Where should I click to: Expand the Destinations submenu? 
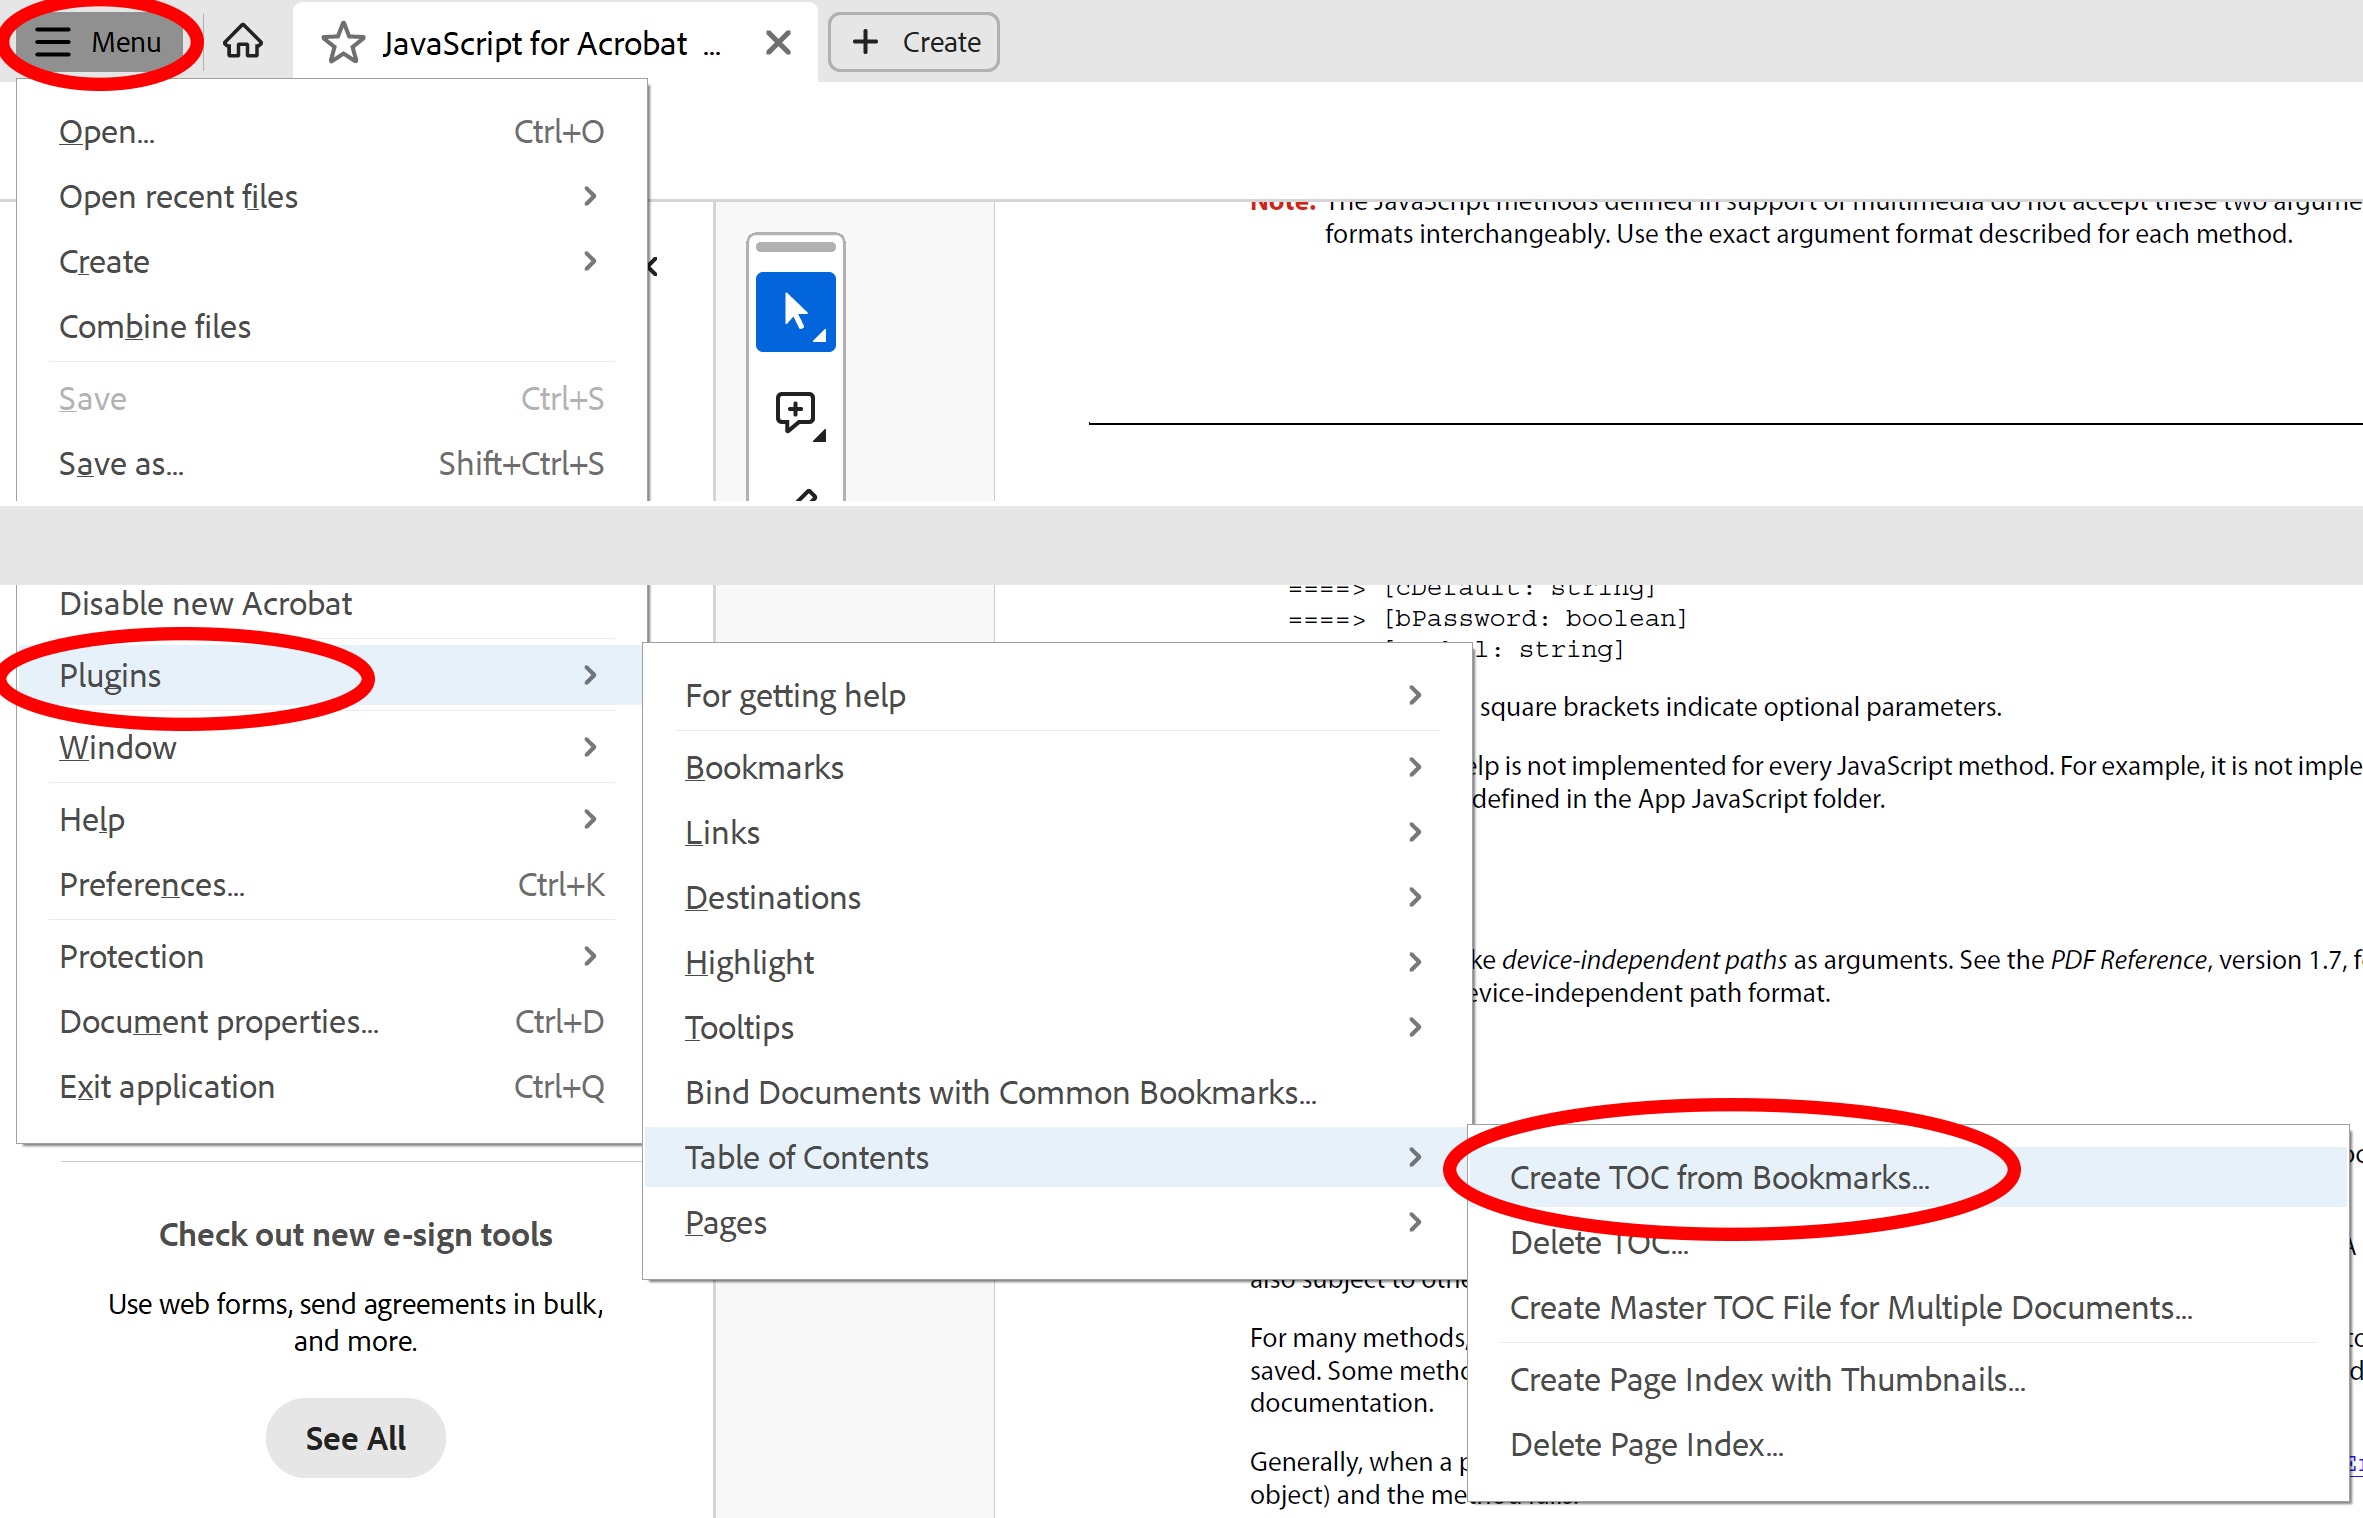1057,897
